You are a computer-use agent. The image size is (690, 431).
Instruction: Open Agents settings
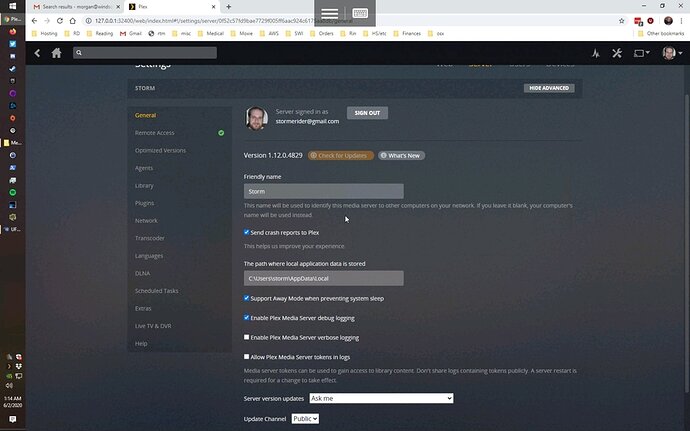pos(144,168)
